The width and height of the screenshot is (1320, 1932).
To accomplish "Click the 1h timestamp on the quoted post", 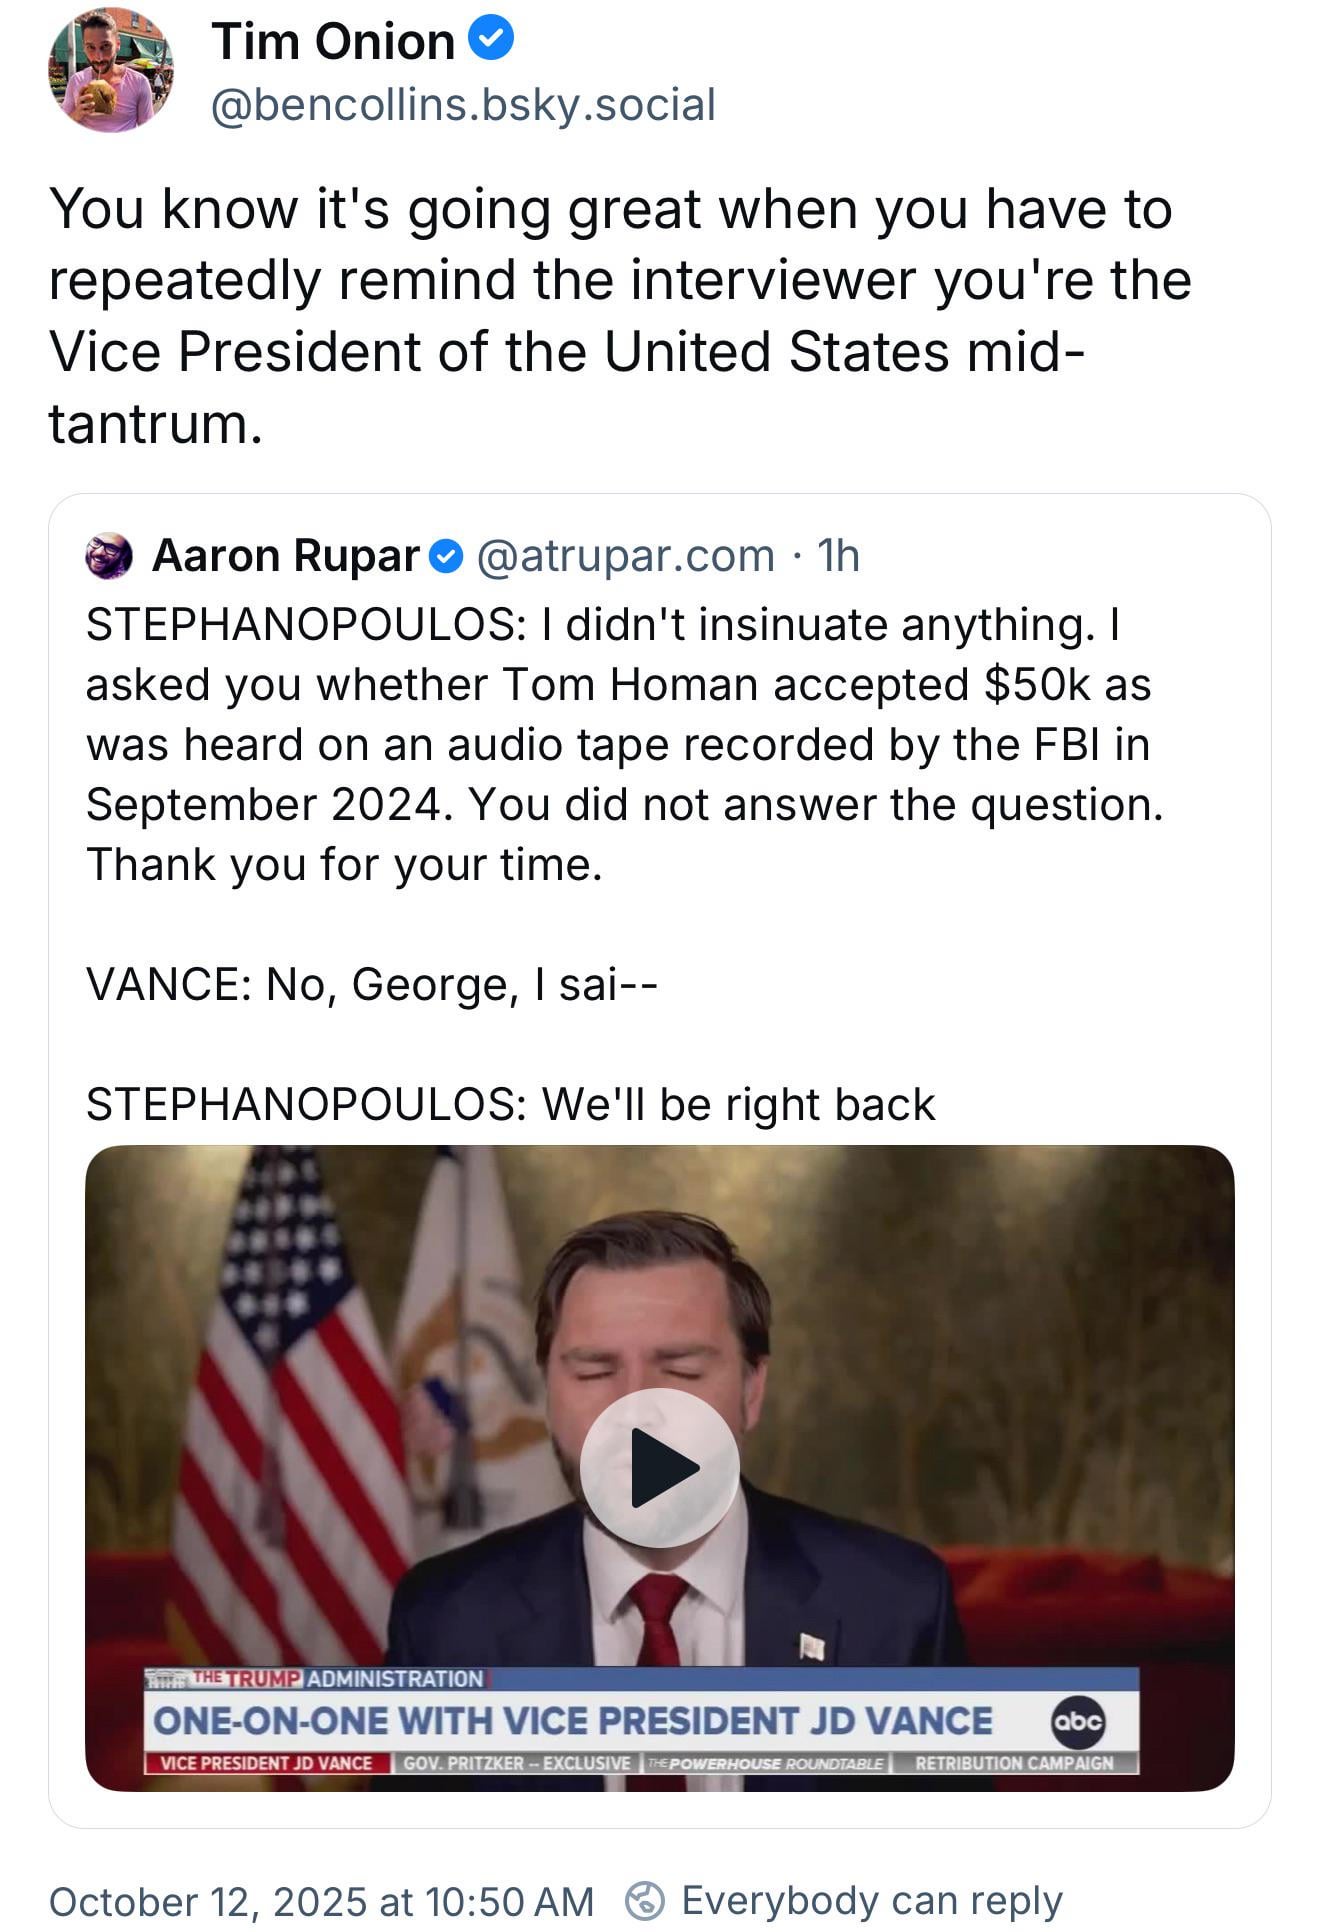I will (x=838, y=556).
